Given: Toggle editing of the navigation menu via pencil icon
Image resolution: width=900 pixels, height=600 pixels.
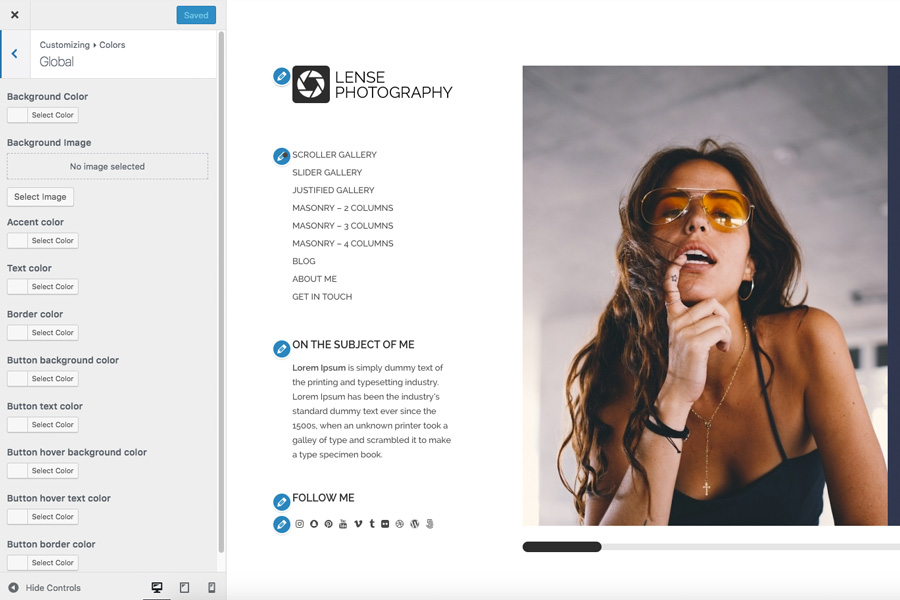Looking at the screenshot, I should pyautogui.click(x=282, y=156).
